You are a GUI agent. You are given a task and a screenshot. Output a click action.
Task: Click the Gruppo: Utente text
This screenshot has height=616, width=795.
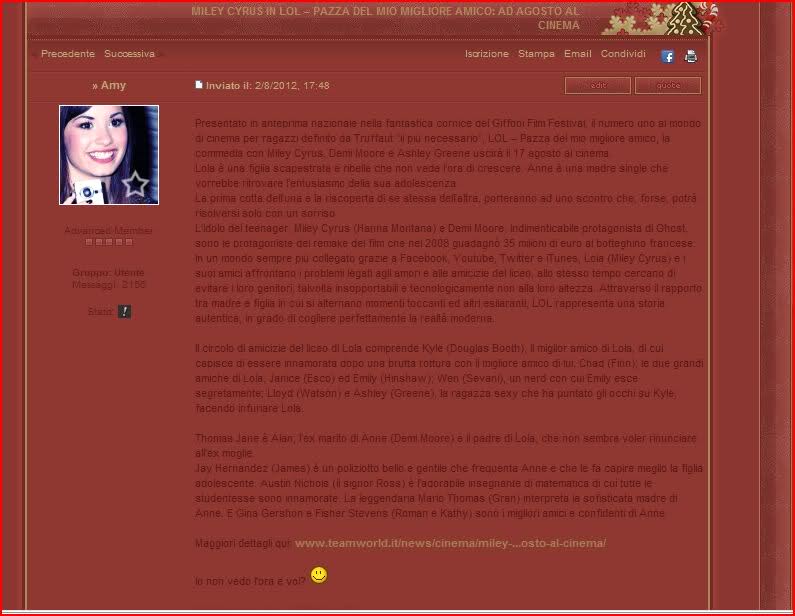click(108, 273)
